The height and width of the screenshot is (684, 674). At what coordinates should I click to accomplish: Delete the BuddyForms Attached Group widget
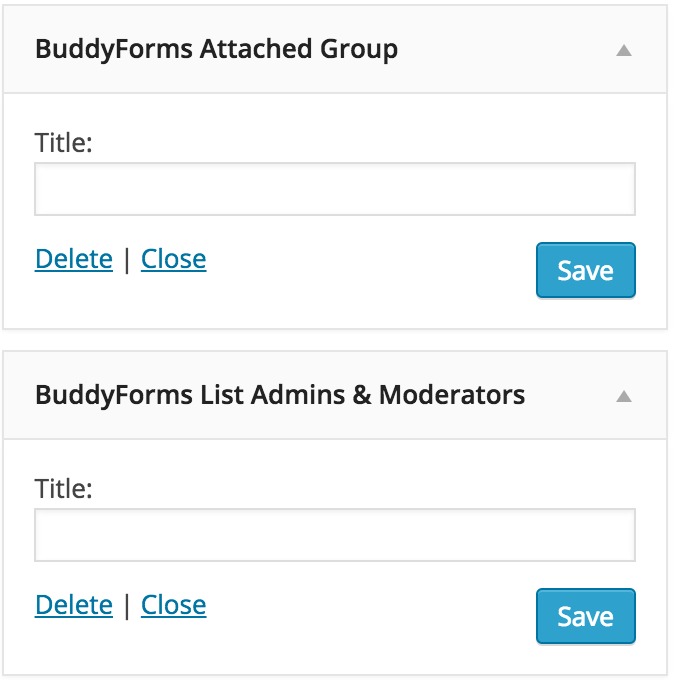pos(74,259)
